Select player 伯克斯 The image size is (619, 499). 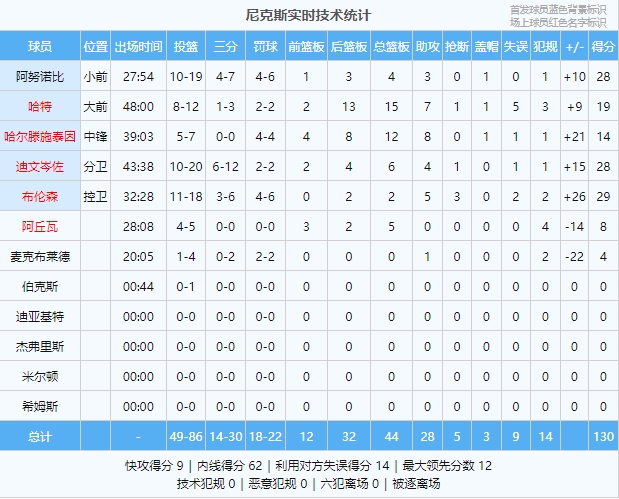click(x=40, y=286)
